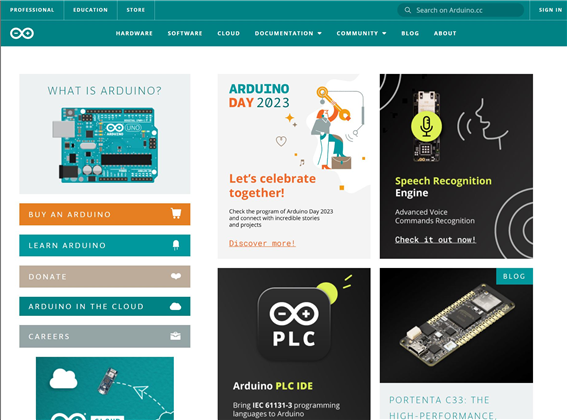Click the Sign In link

(x=550, y=10)
